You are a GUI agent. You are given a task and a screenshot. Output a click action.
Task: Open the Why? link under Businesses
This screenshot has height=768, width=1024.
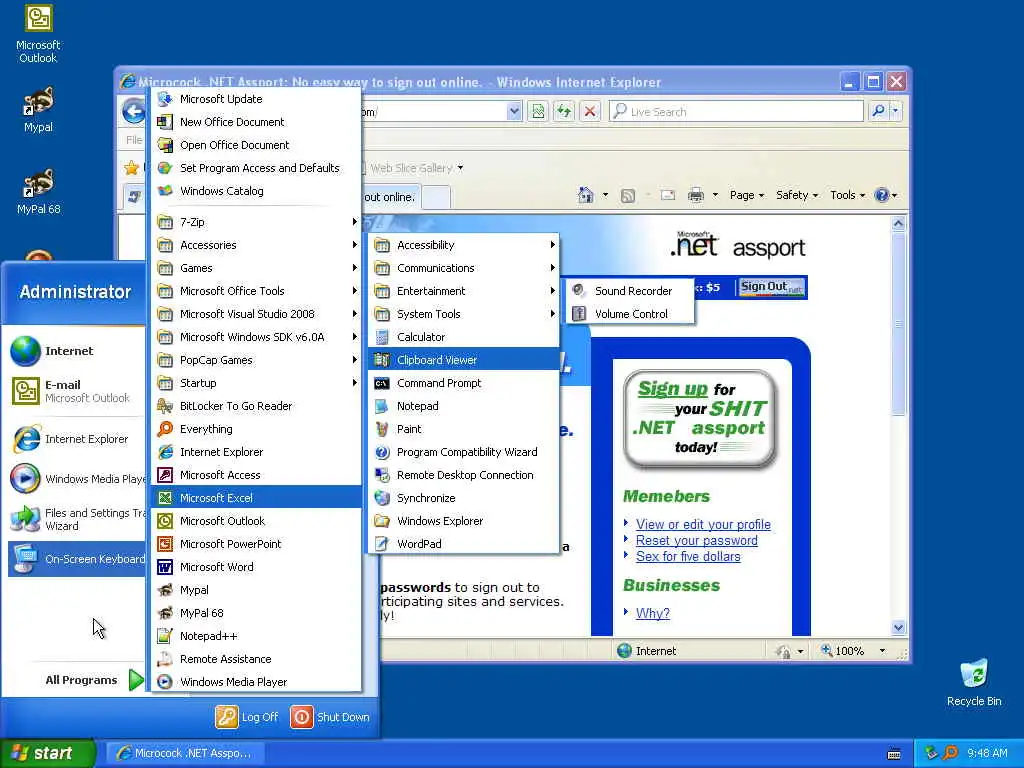point(652,613)
